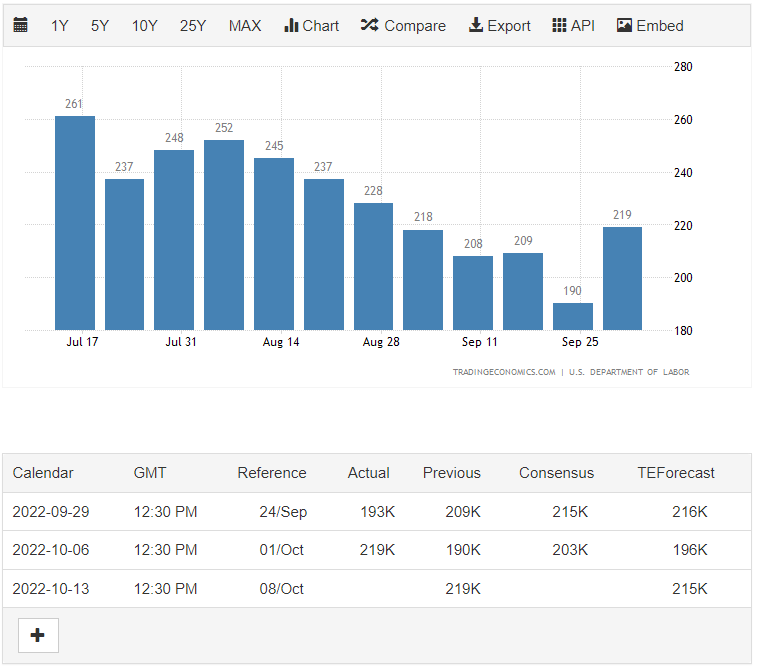This screenshot has height=668, width=759.
Task: Click the Reference column header
Action: 272,473
